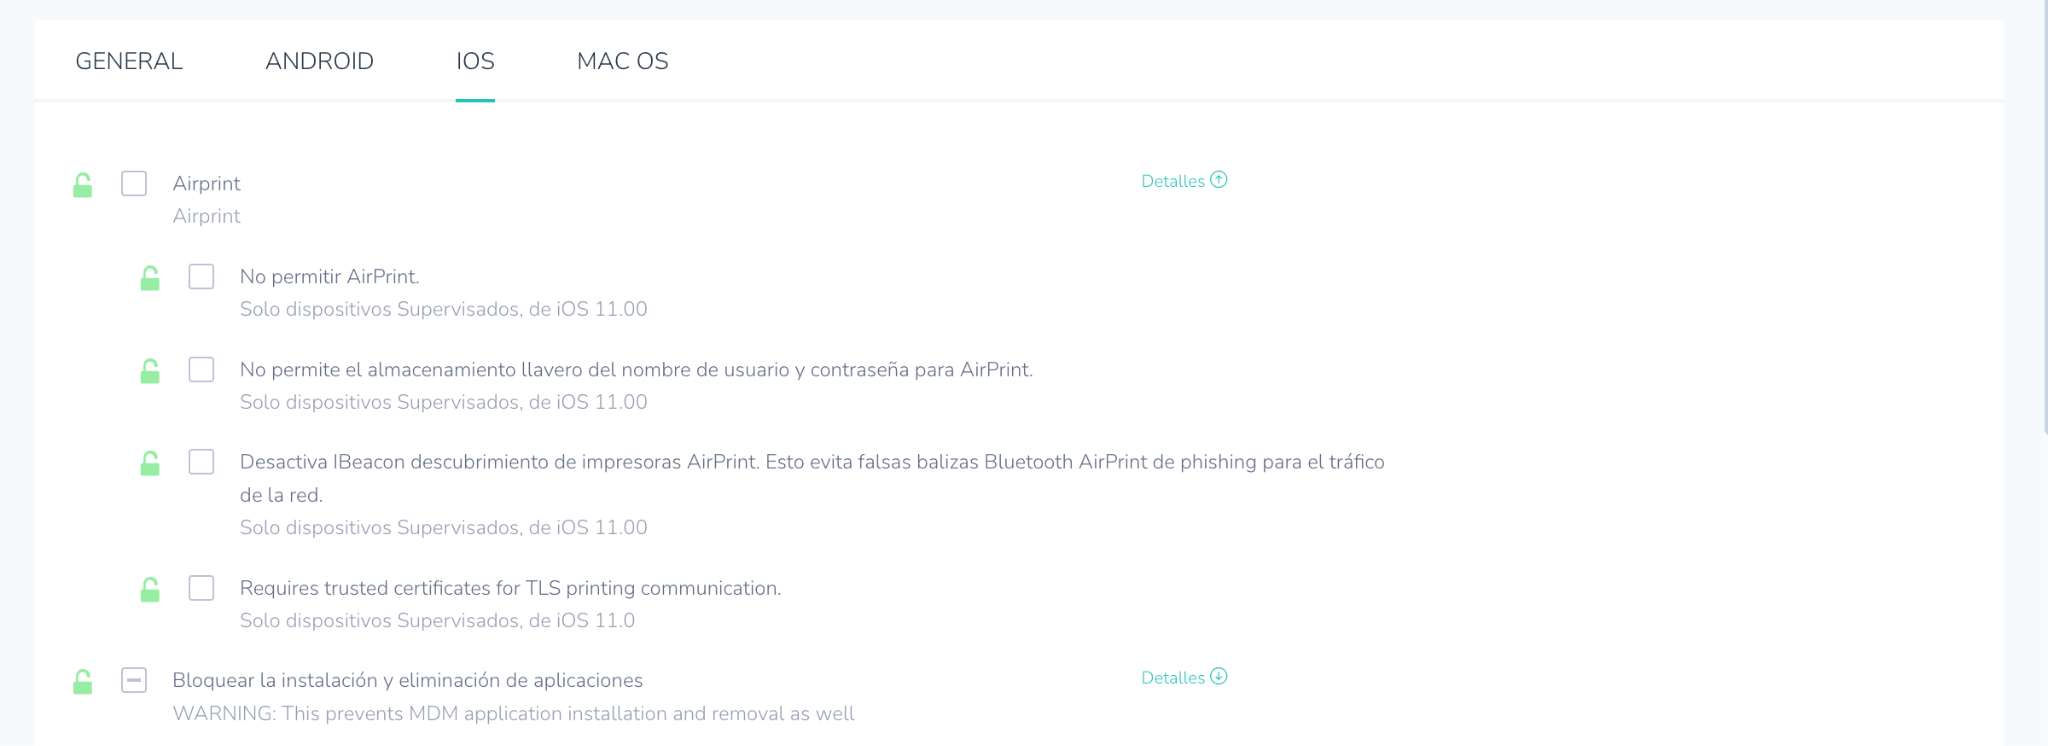Viewport: 2048px width, 746px height.
Task: Click lock icon for Bloquear la instalación
Action: (x=83, y=682)
